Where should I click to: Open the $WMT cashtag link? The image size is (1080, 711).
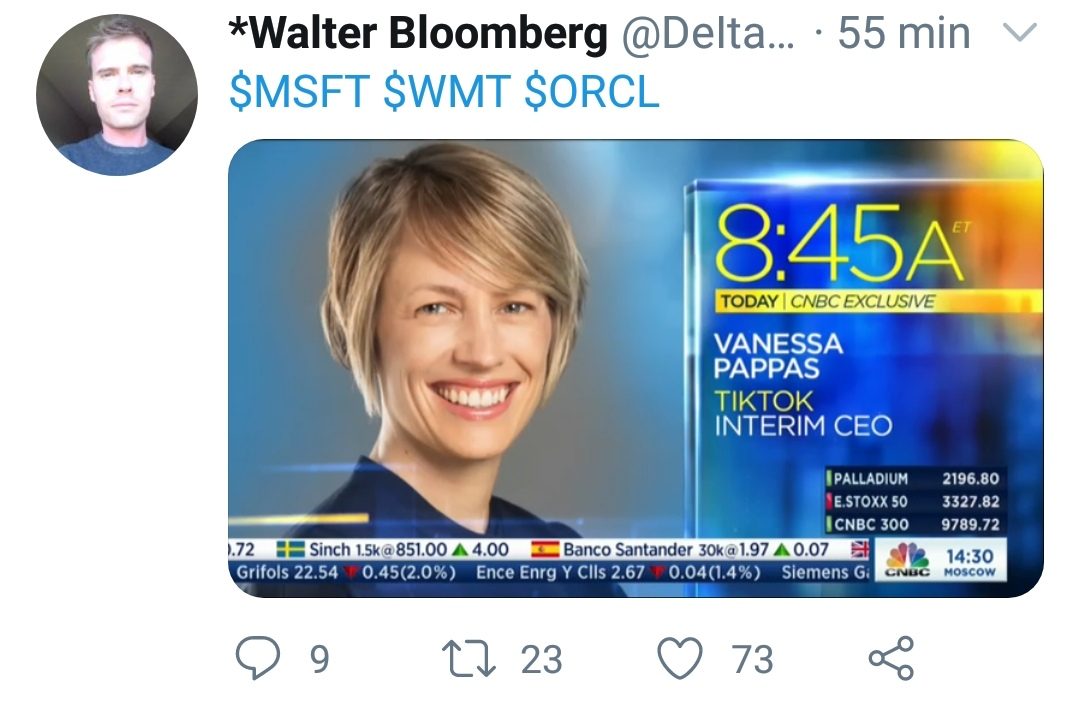coord(448,92)
